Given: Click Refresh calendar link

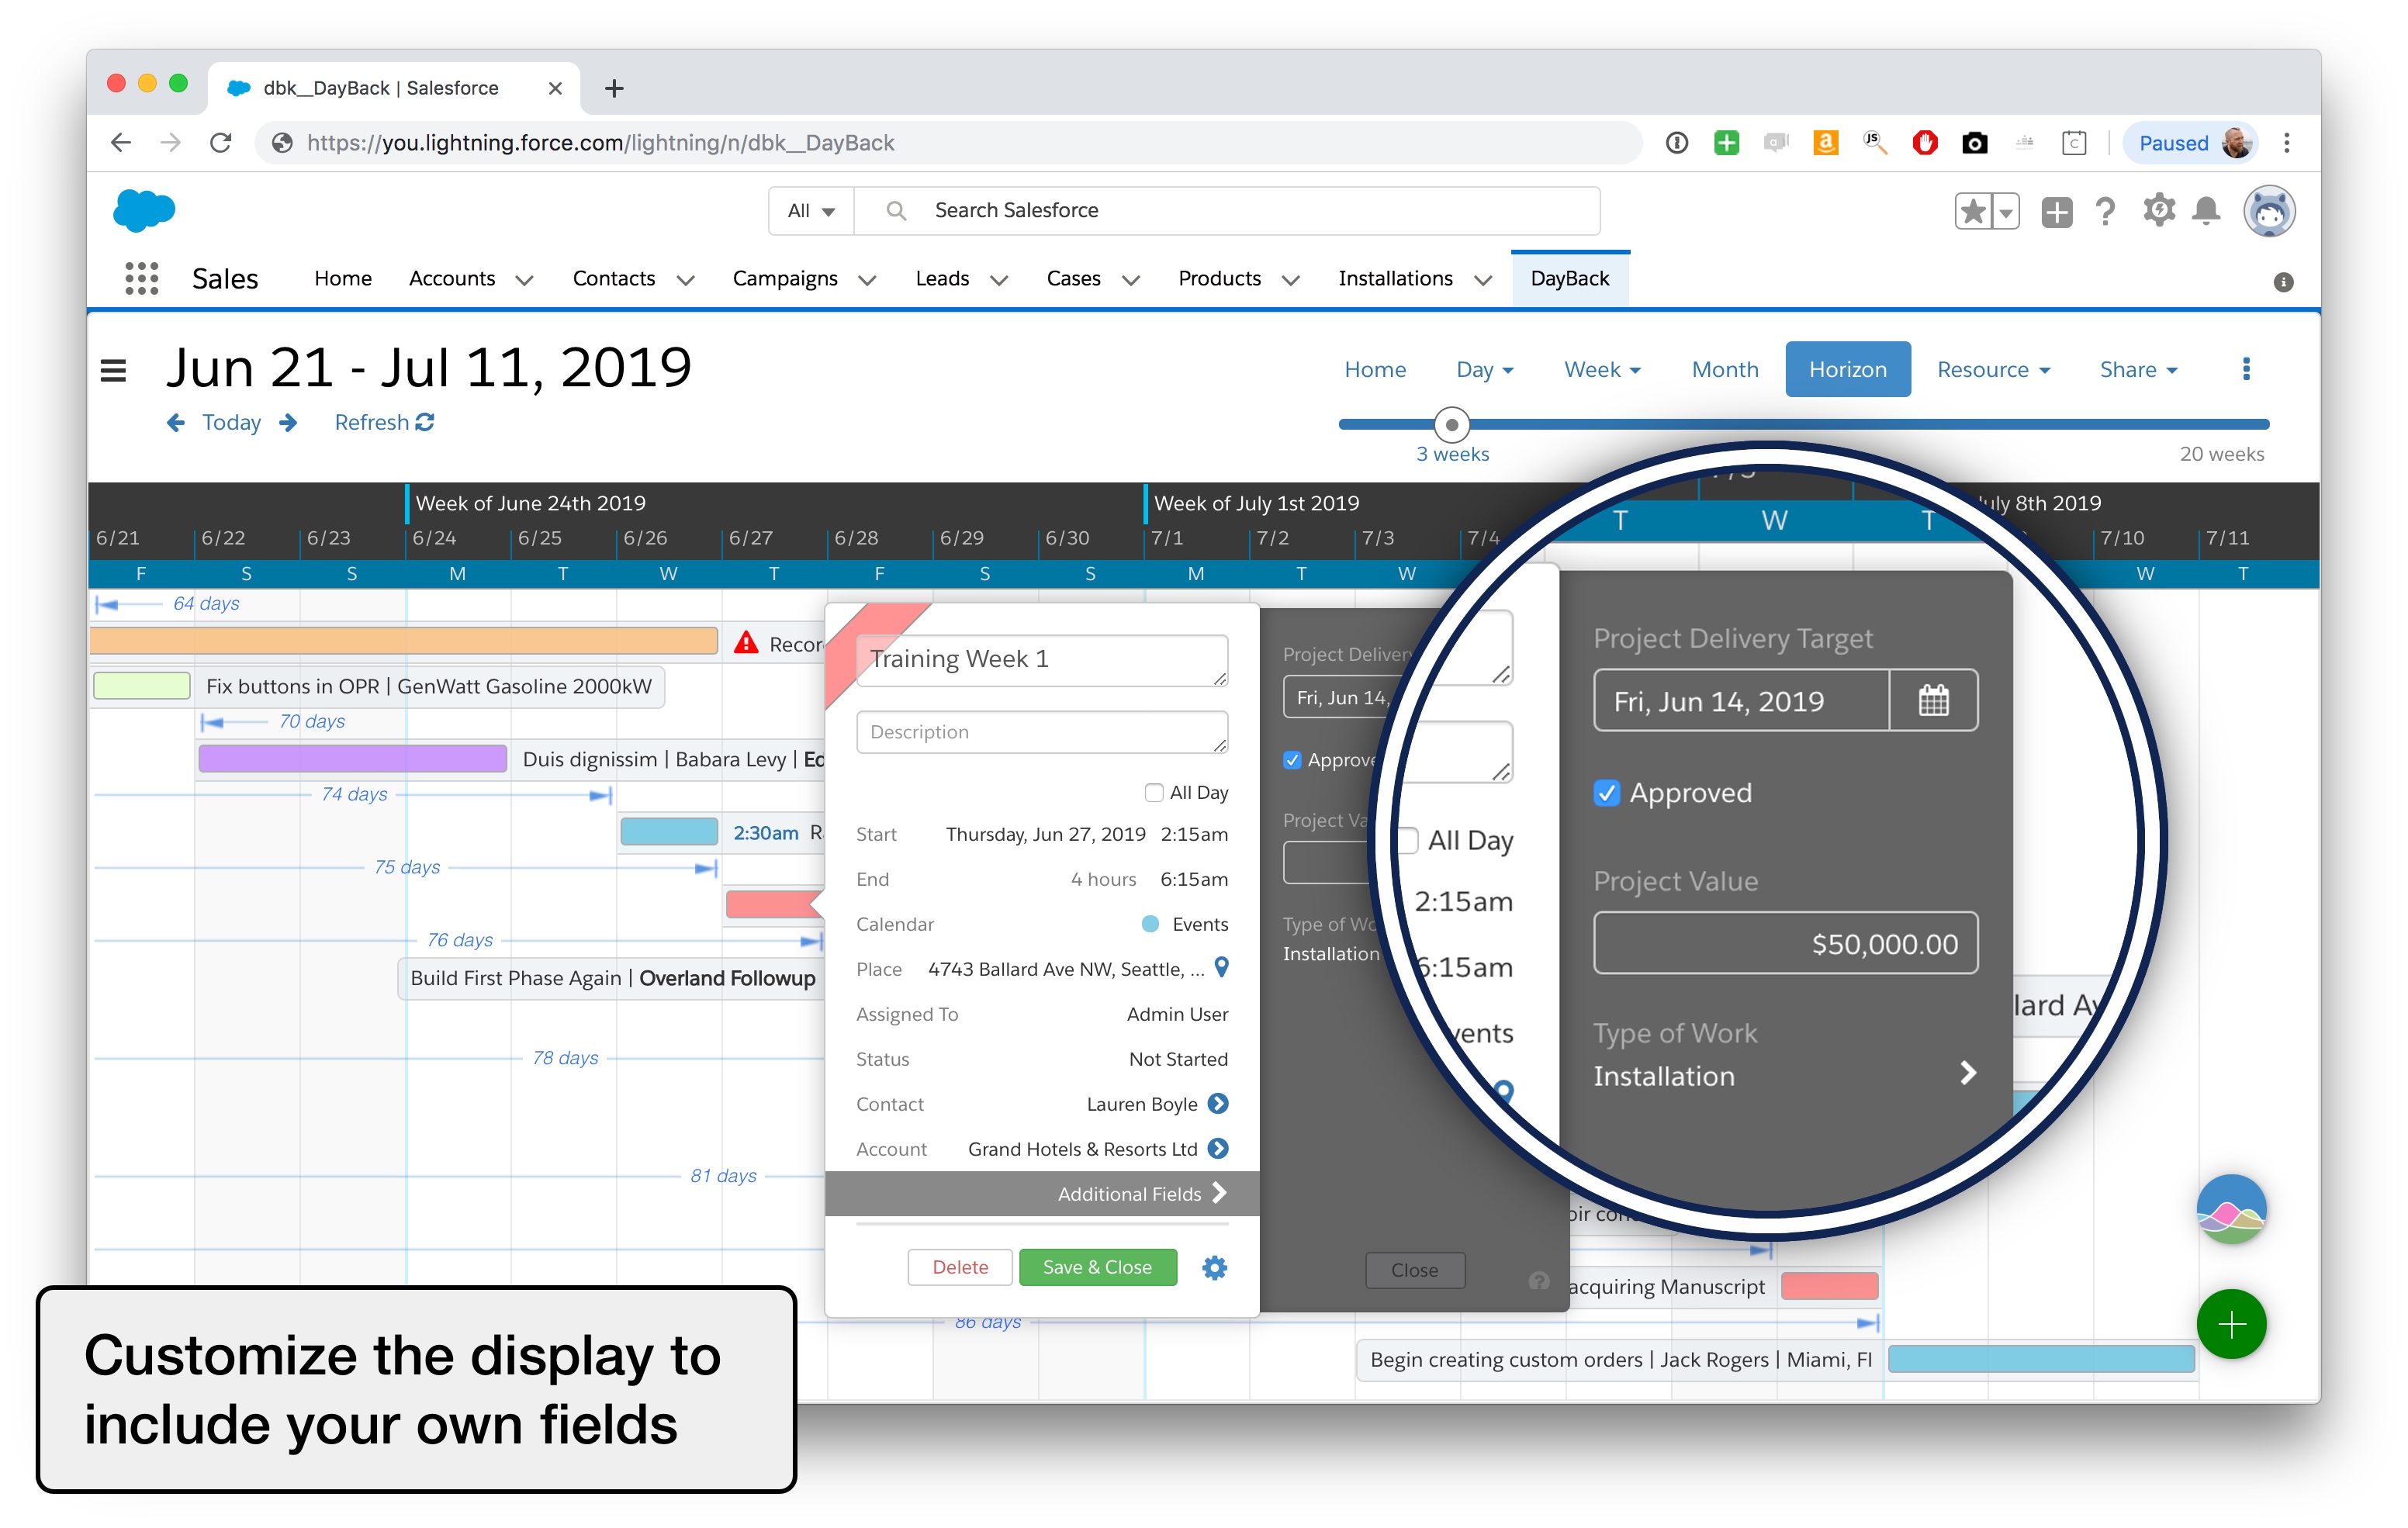Looking at the screenshot, I should click(x=384, y=423).
